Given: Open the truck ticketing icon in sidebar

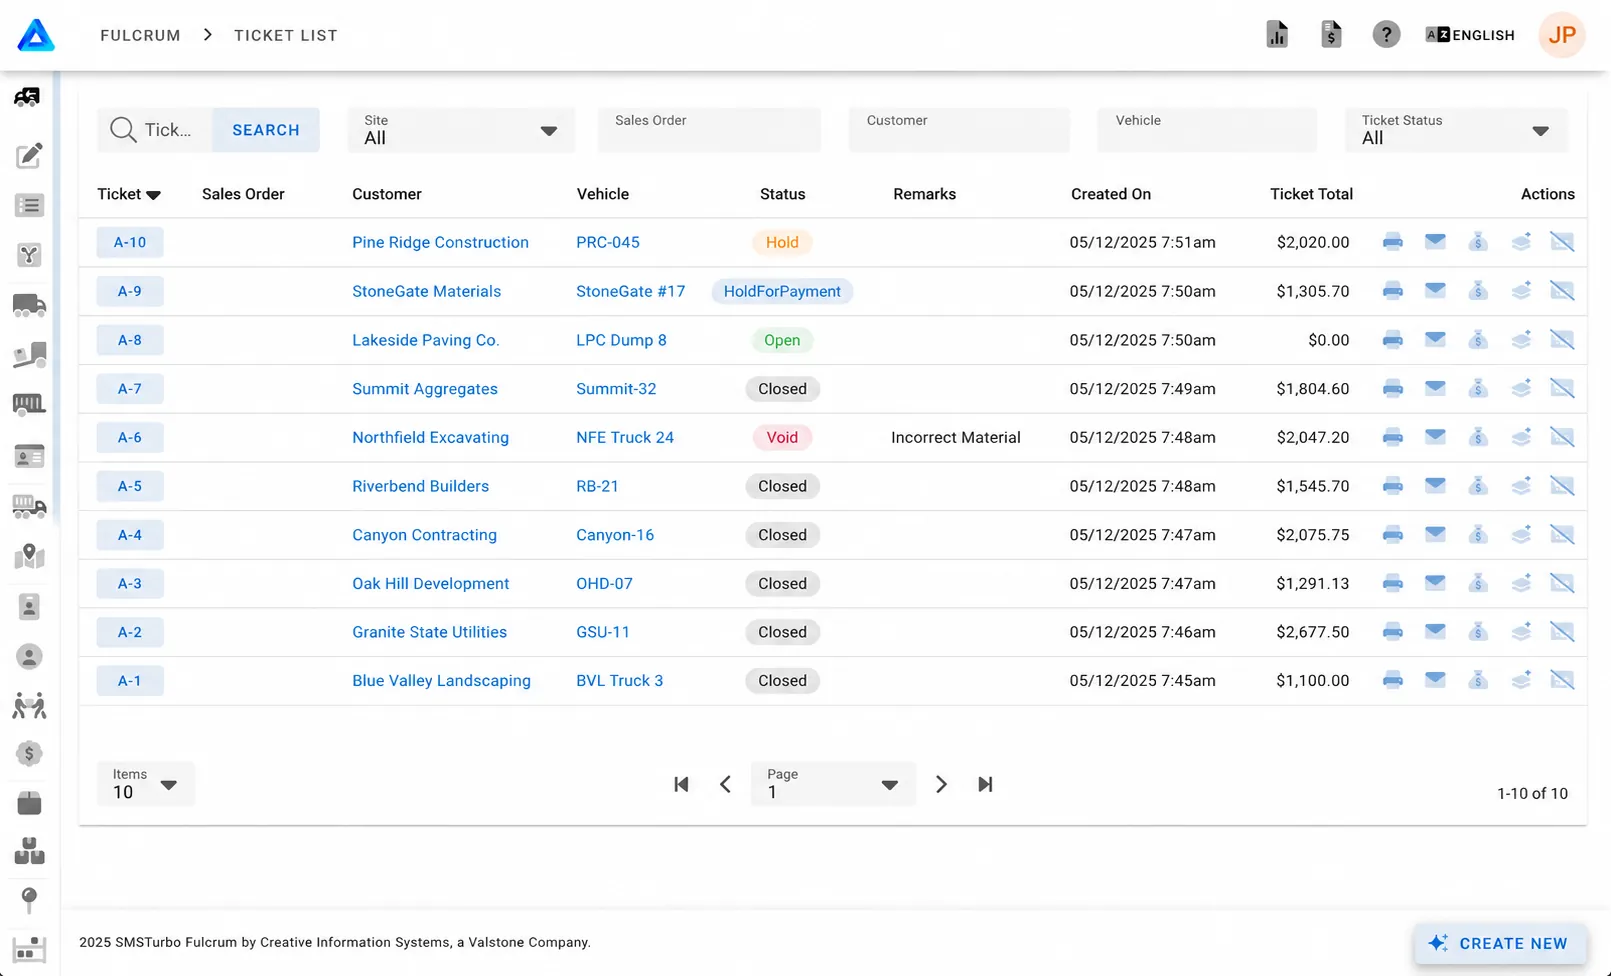Looking at the screenshot, I should [28, 97].
